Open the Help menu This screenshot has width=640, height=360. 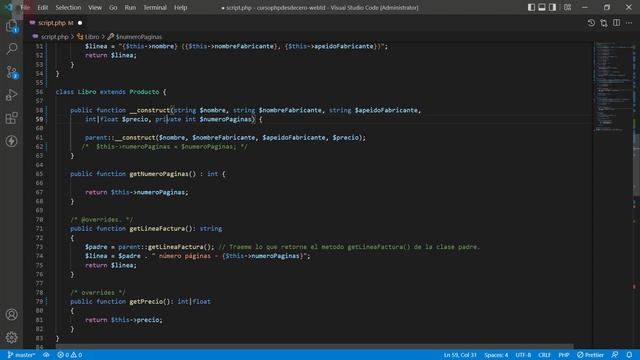click(x=180, y=7)
